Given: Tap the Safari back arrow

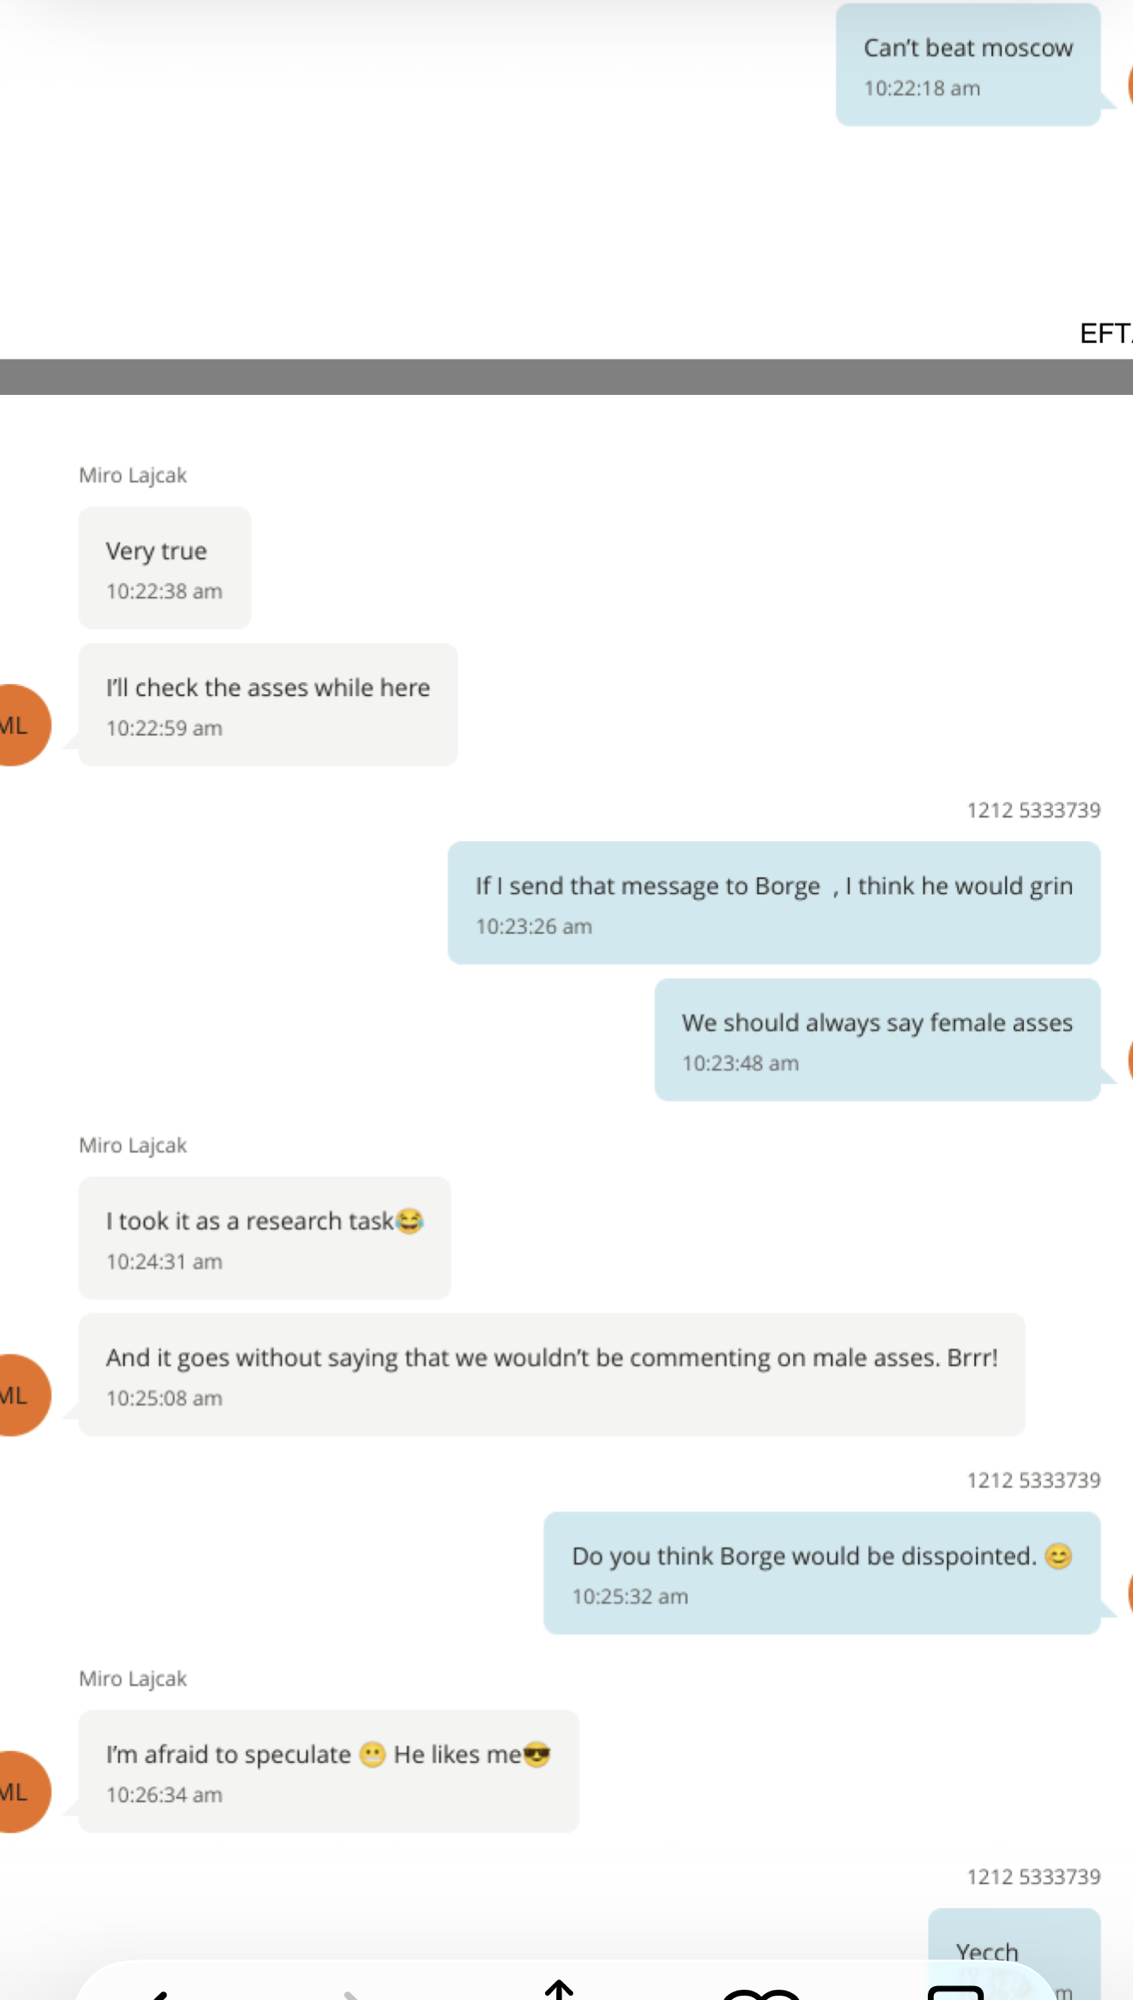Looking at the screenshot, I should click(x=160, y=1993).
